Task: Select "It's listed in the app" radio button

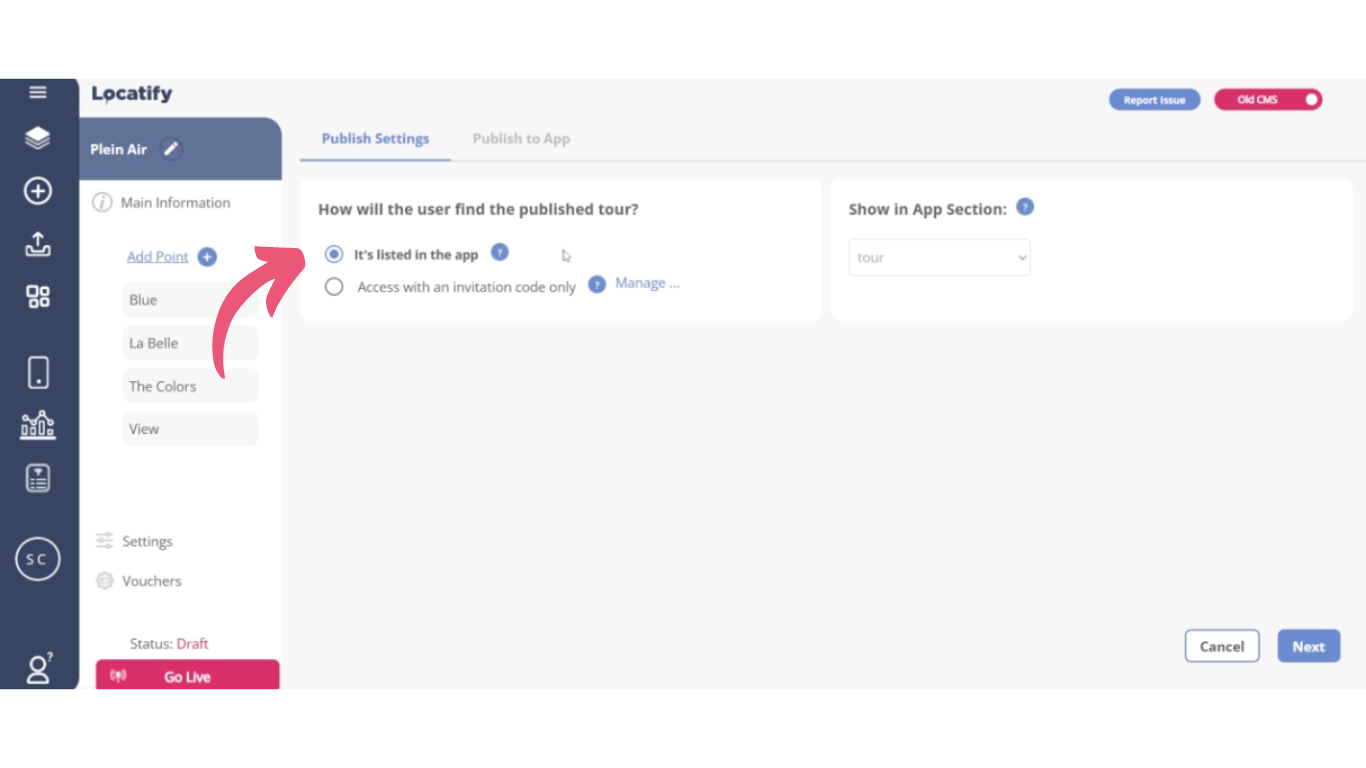Action: [x=334, y=255]
